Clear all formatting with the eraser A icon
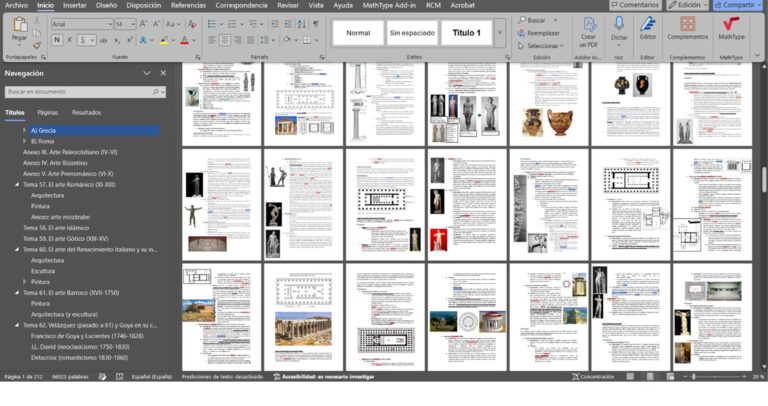 pos(192,24)
